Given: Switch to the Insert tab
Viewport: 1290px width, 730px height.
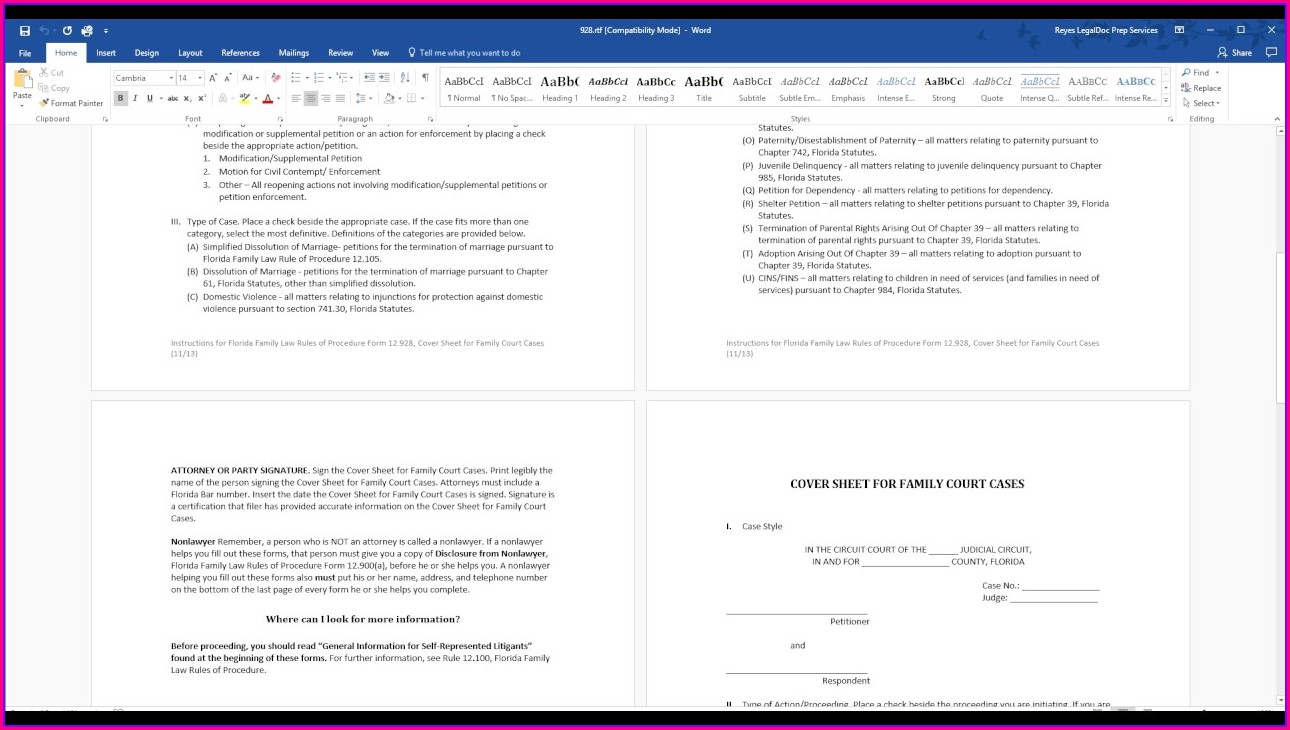Looking at the screenshot, I should pyautogui.click(x=106, y=53).
